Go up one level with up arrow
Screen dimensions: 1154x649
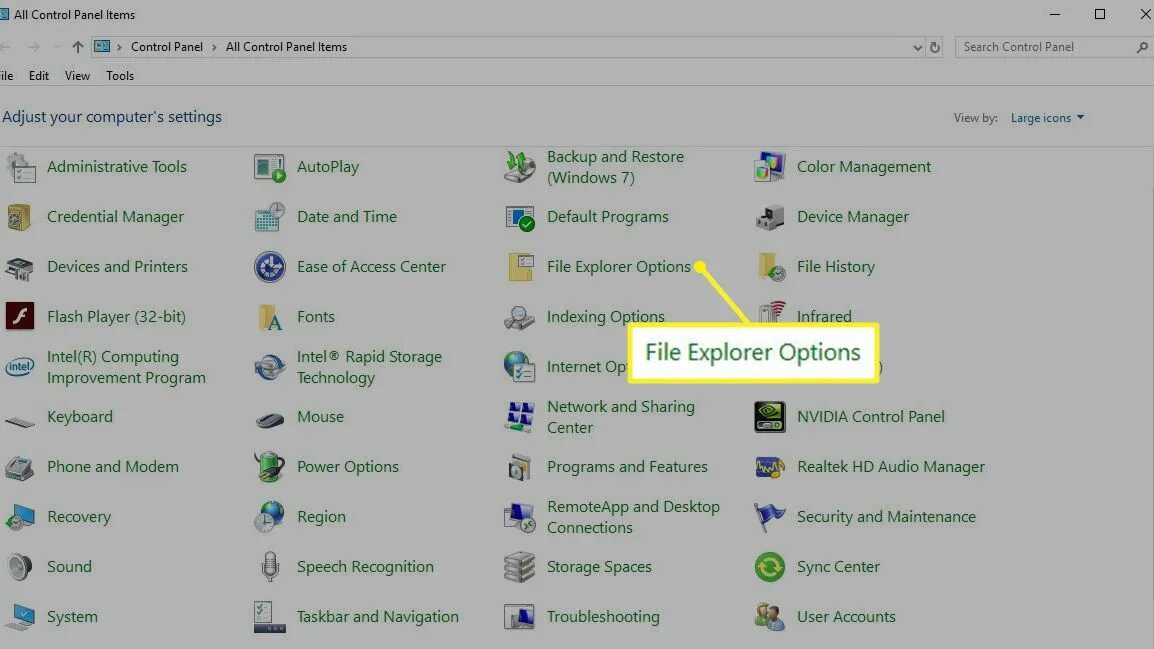point(77,47)
